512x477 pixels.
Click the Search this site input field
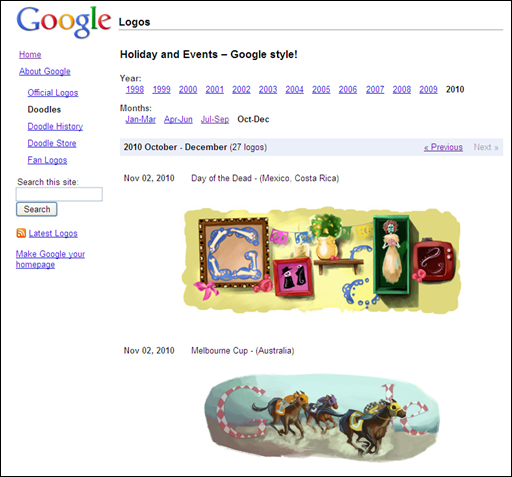pyautogui.click(x=59, y=194)
